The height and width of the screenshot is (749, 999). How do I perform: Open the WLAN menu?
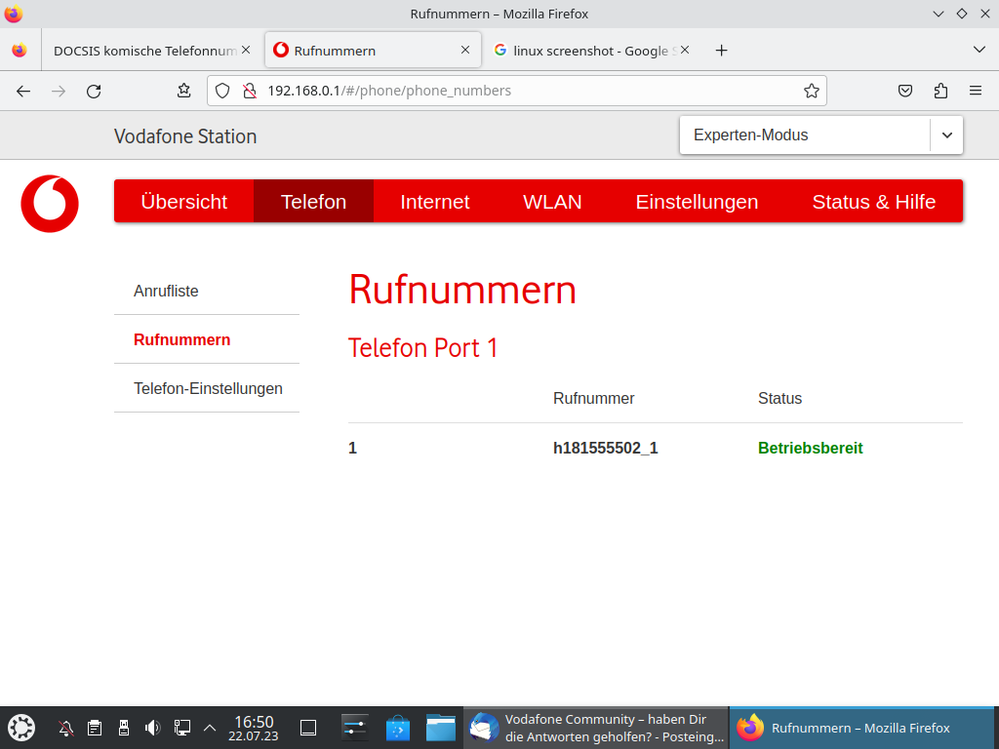tap(552, 201)
